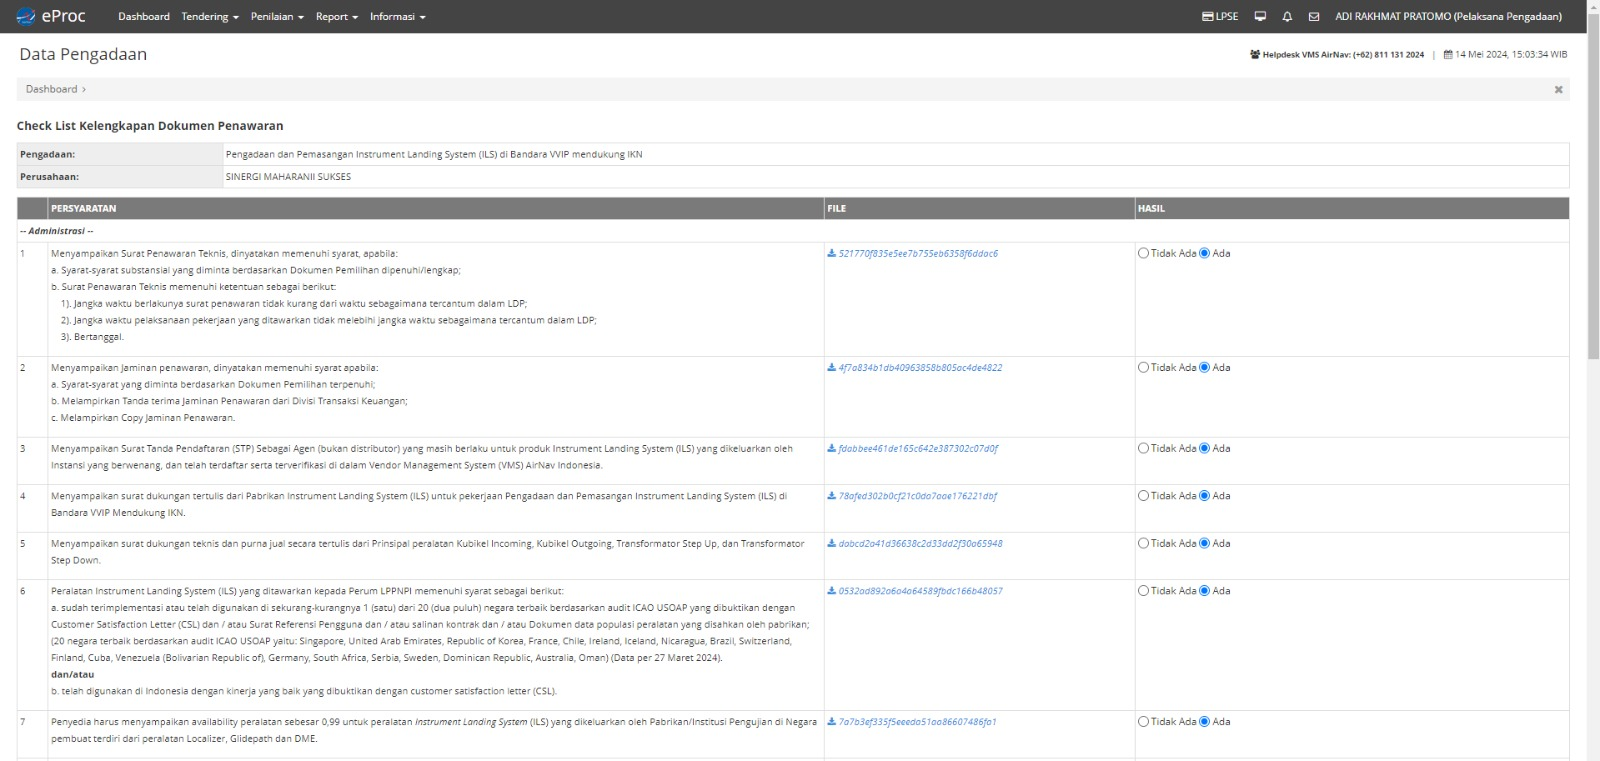The image size is (1600, 761).
Task: Close the Dashboard breadcrumb panel with X
Action: coord(1558,90)
